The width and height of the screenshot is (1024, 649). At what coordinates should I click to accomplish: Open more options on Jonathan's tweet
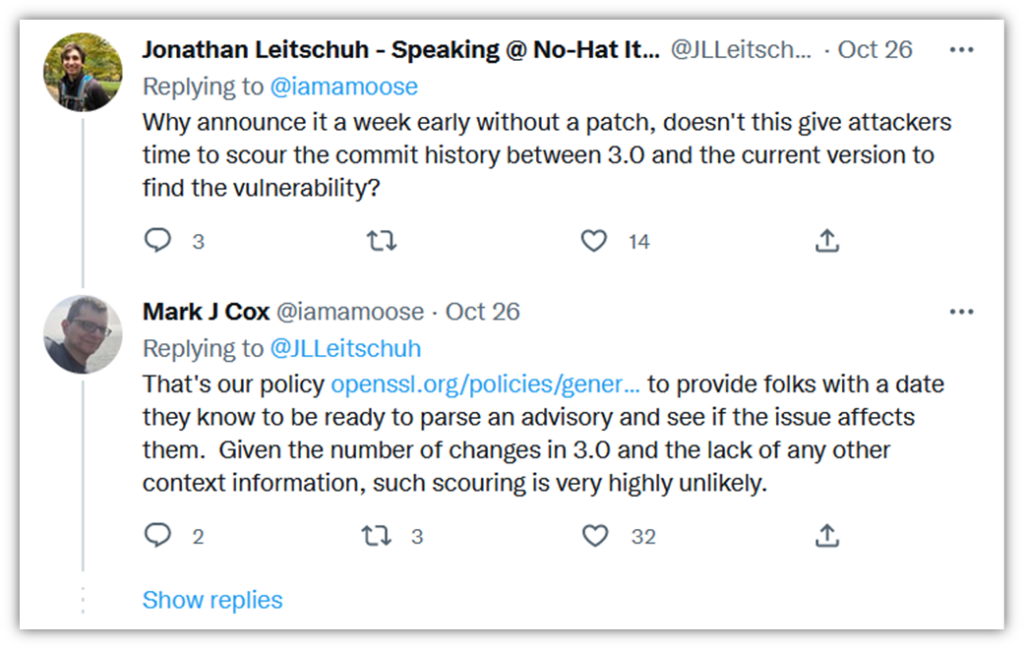pyautogui.click(x=961, y=50)
